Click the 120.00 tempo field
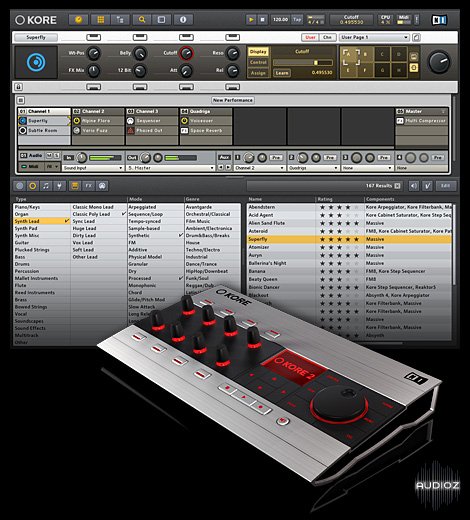Image resolution: width=470 pixels, height=520 pixels. coord(280,19)
